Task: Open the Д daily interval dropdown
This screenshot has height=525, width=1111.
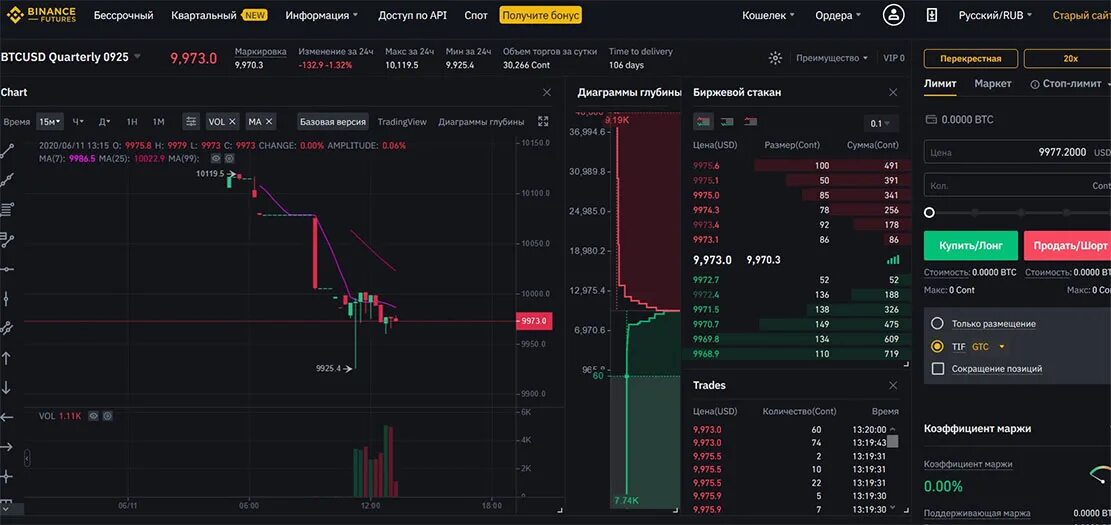Action: pyautogui.click(x=103, y=122)
